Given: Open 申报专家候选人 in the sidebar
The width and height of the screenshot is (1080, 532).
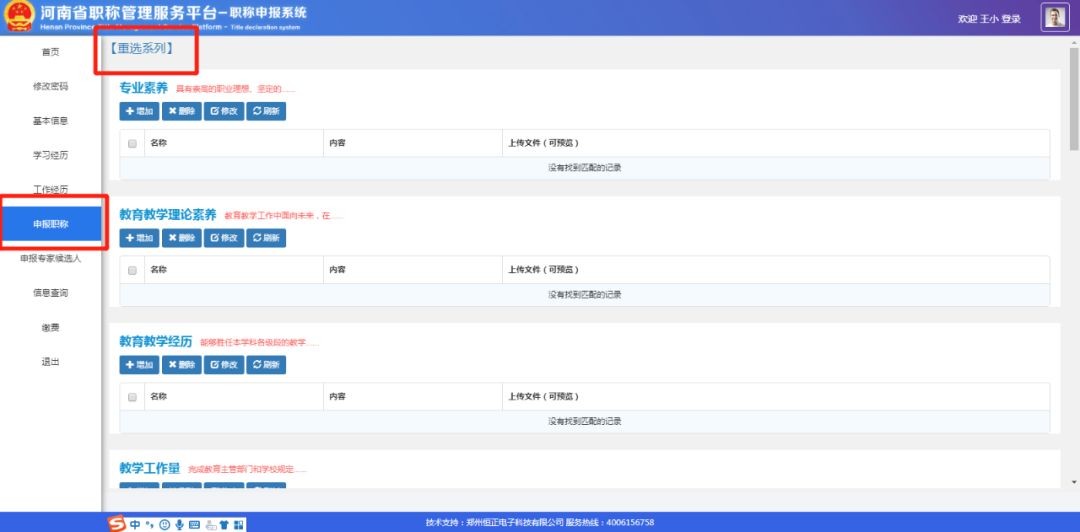Looking at the screenshot, I should point(50,258).
